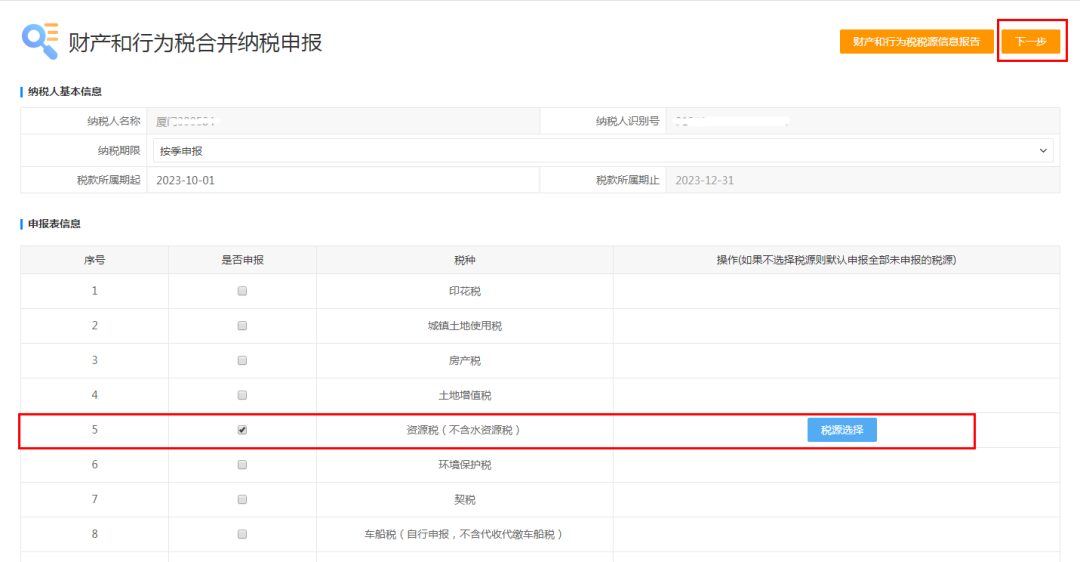The width and height of the screenshot is (1080, 562).
Task: Click the 税款所属期止 date 2023-12-31
Action: click(704, 180)
